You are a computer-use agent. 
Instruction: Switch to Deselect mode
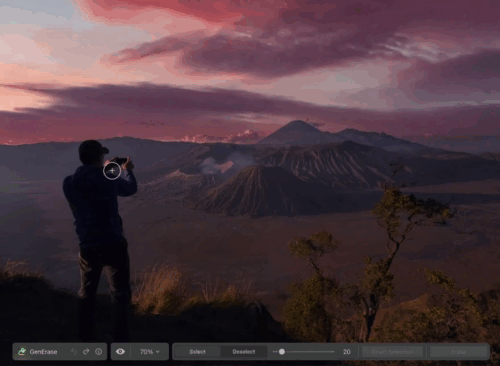pyautogui.click(x=244, y=352)
